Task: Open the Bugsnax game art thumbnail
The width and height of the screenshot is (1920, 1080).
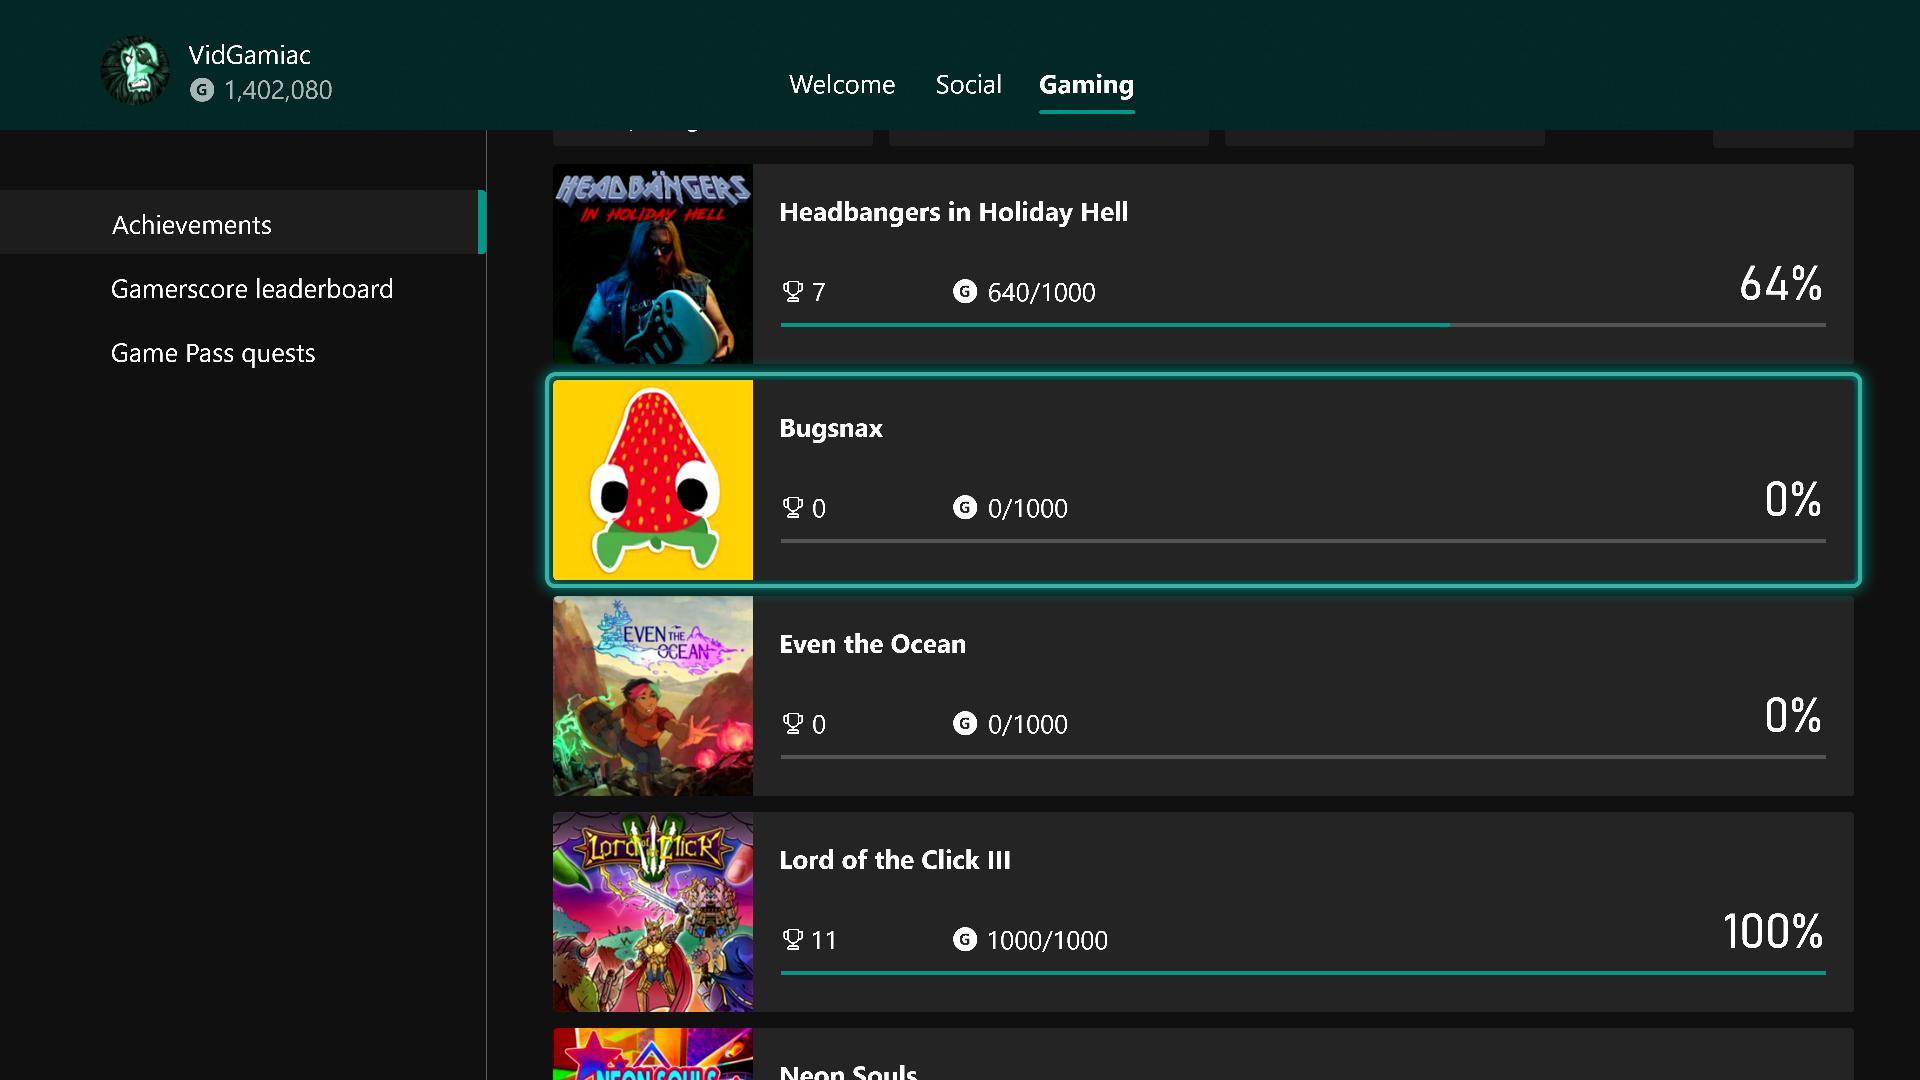Action: pyautogui.click(x=653, y=480)
